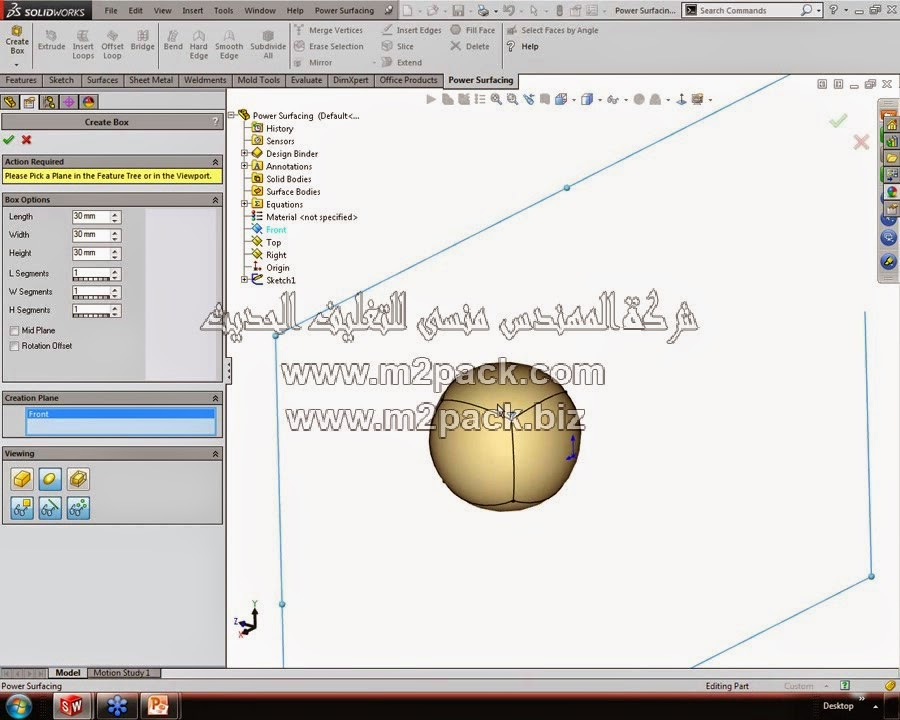
Task: Select the Slice command
Action: 398,47
